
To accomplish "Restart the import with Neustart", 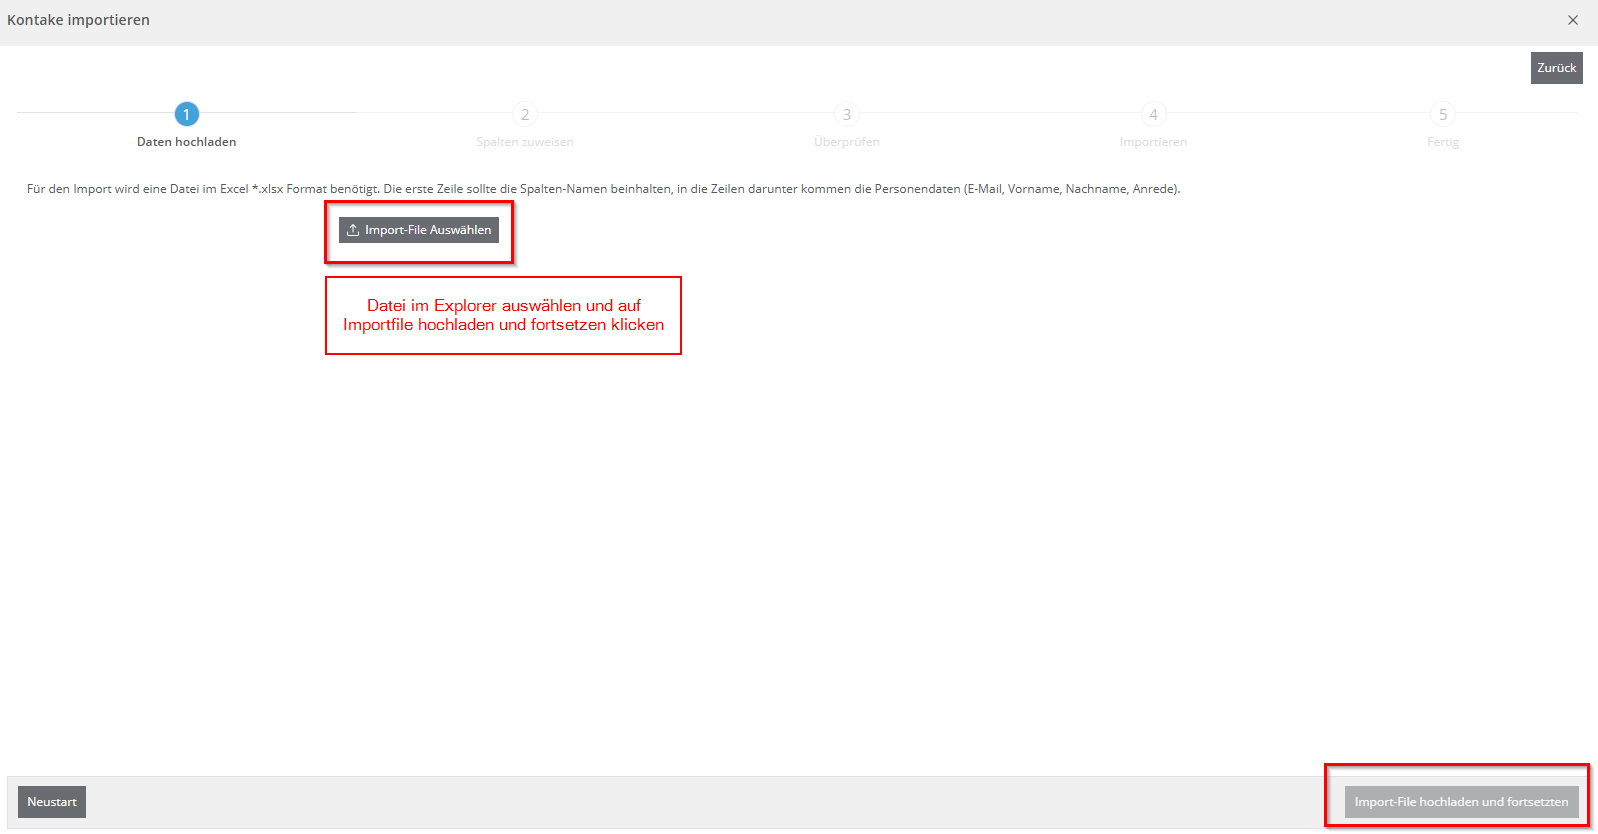I will pos(52,802).
